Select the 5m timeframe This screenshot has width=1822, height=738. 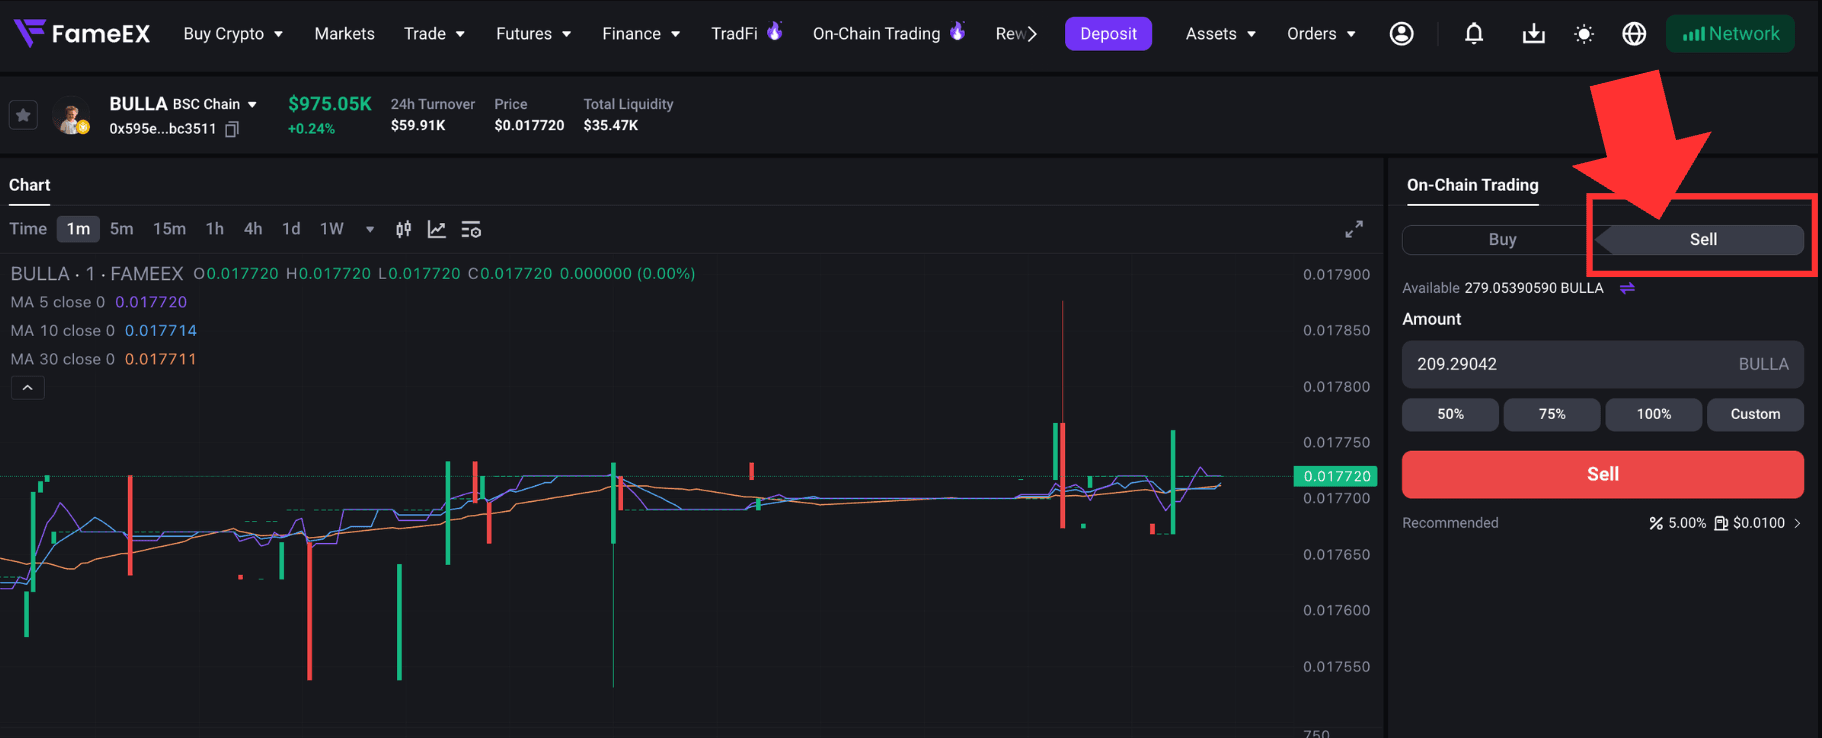point(121,229)
